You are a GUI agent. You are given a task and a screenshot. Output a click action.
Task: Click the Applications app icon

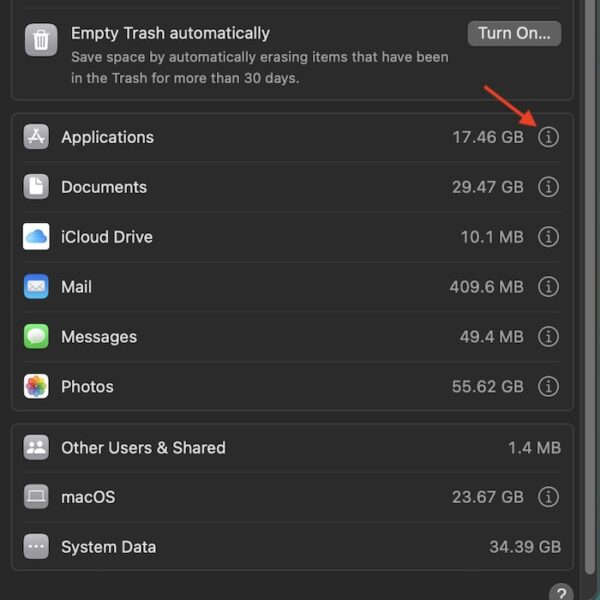coord(36,137)
